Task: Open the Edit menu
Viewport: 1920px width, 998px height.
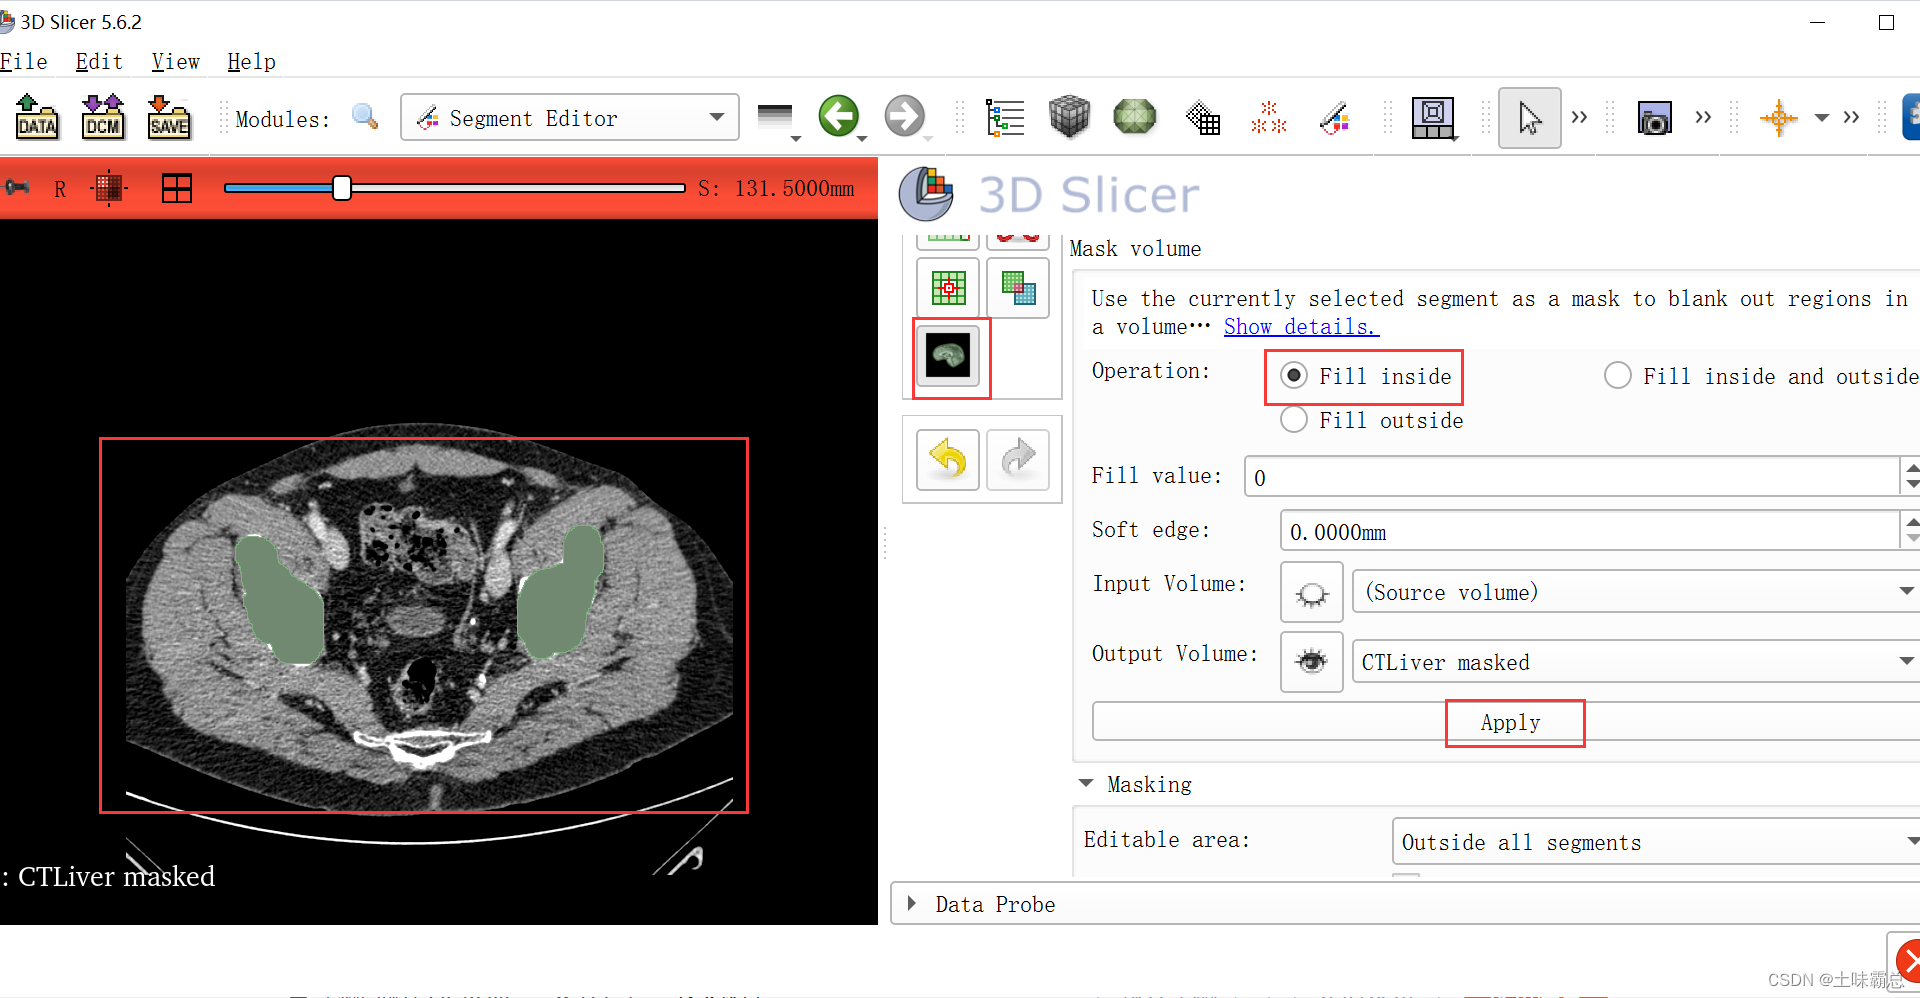Action: pos(98,61)
